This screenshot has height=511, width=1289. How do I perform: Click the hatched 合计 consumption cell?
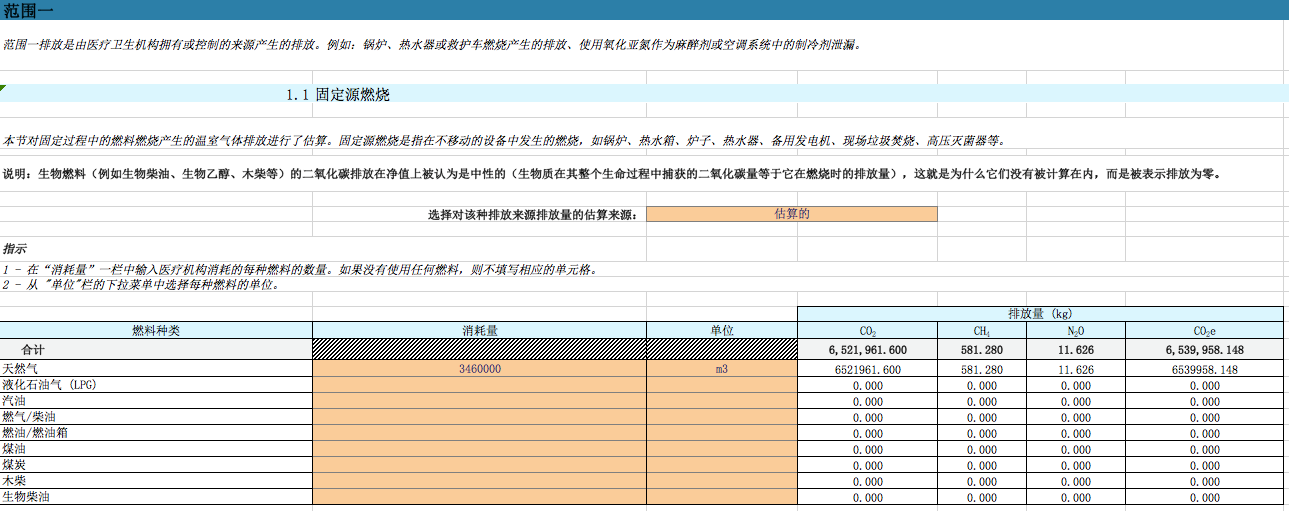click(479, 350)
